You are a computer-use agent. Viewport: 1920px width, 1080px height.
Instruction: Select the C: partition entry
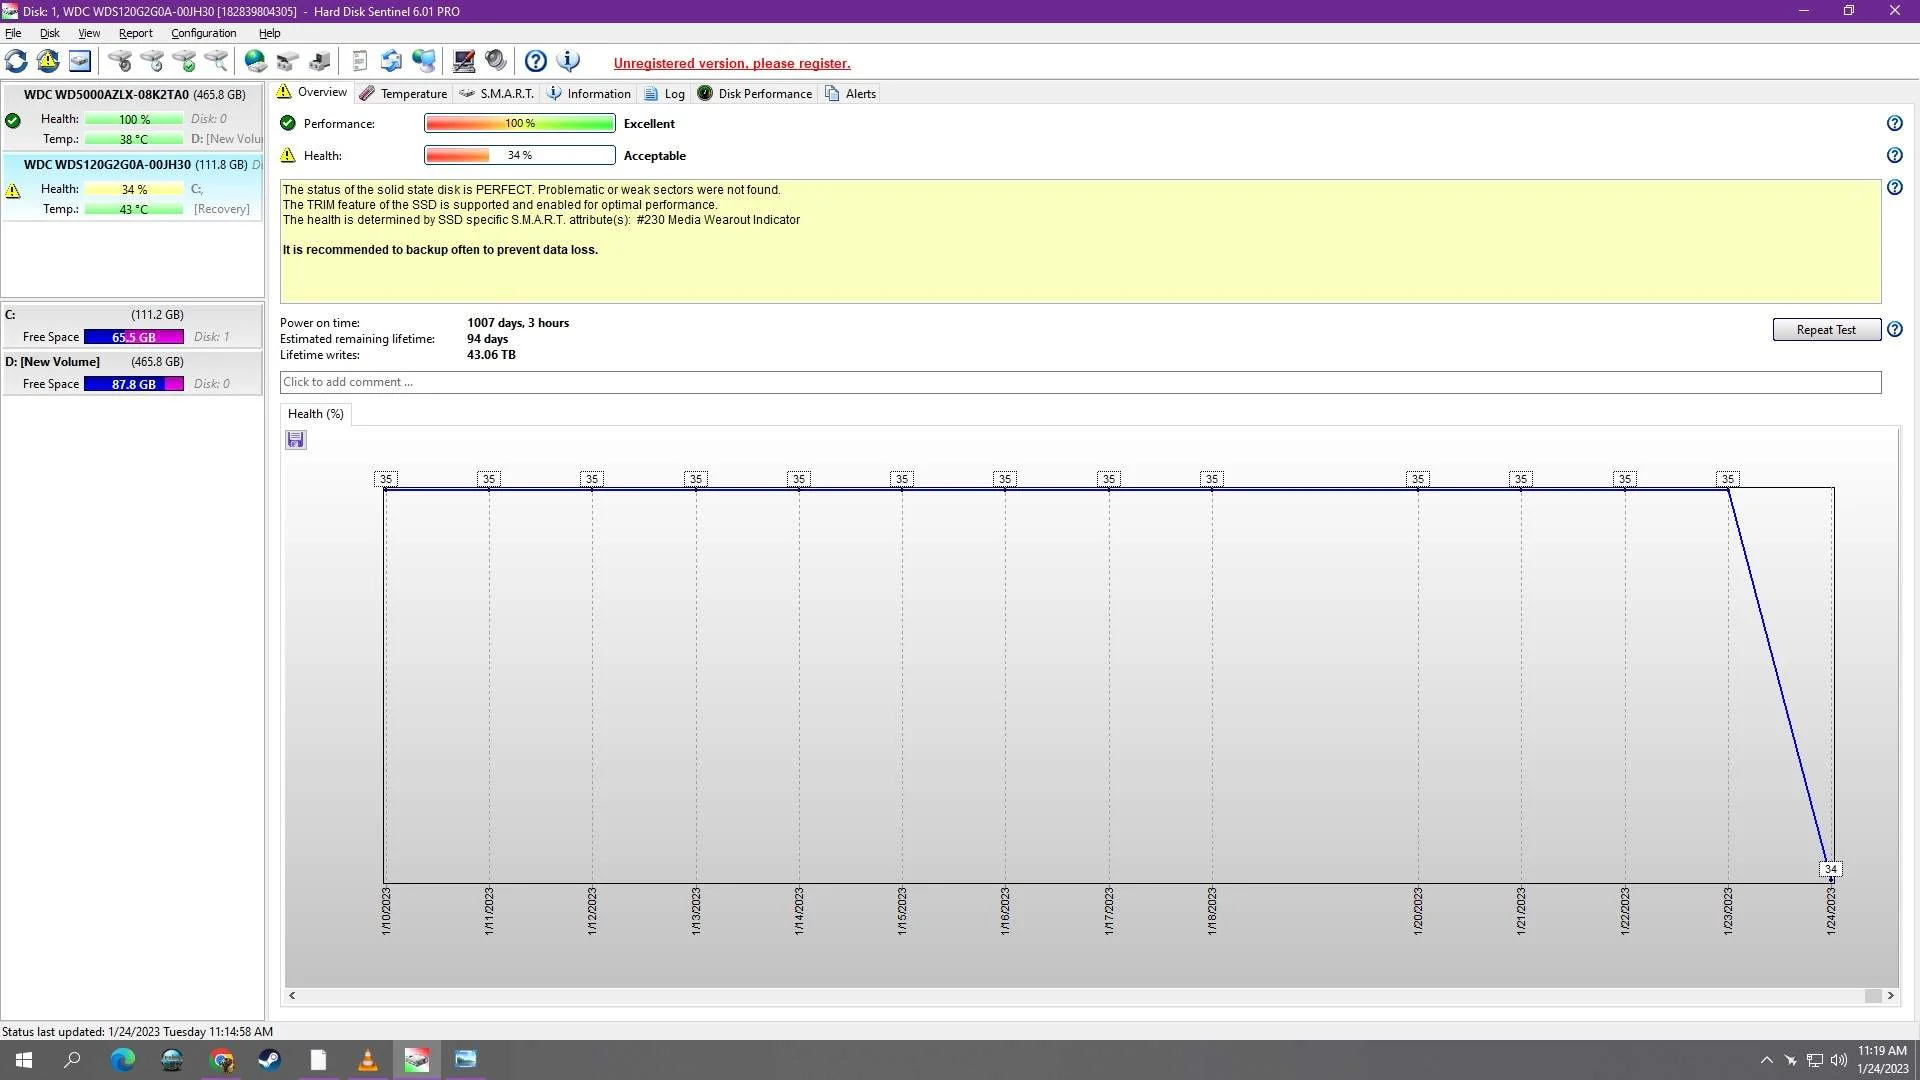(x=133, y=326)
